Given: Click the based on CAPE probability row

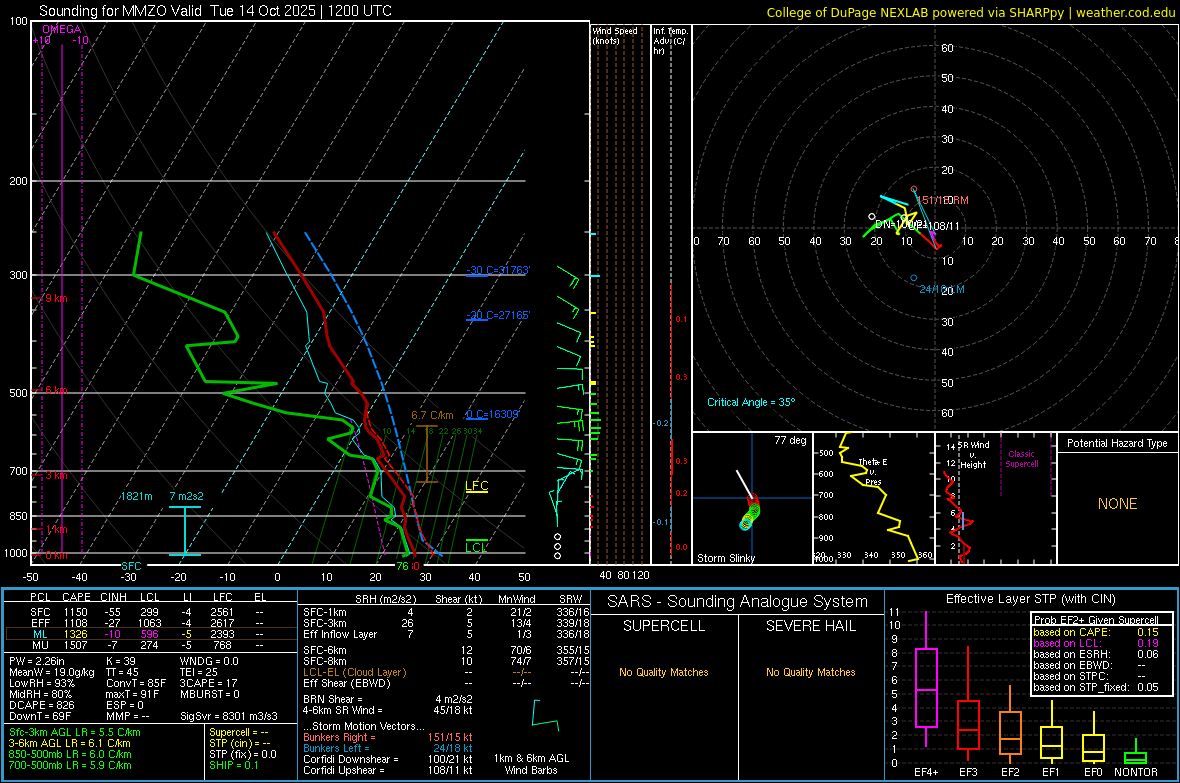Looking at the screenshot, I should tap(1096, 632).
